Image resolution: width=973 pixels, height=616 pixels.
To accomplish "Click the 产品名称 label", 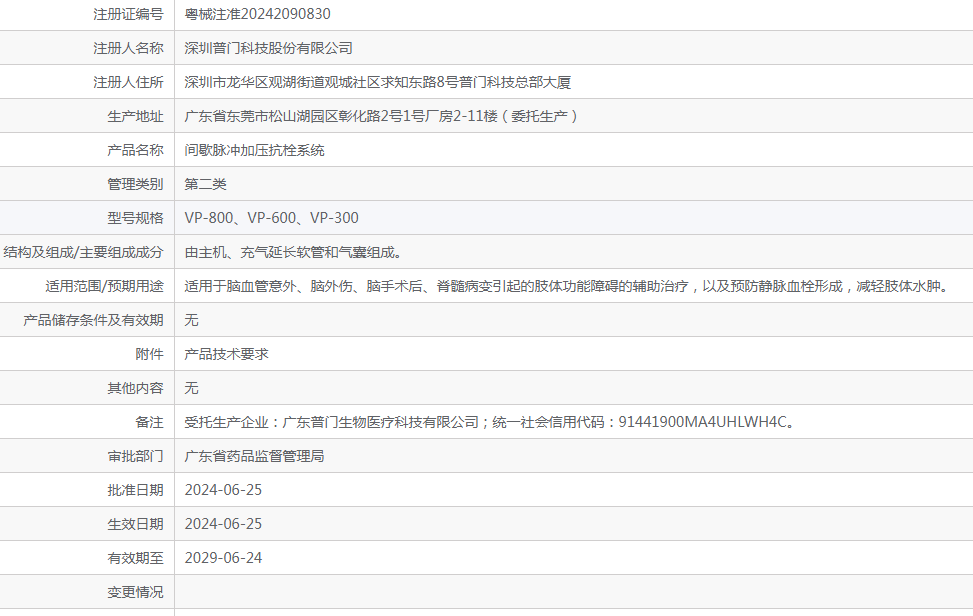I will point(135,150).
